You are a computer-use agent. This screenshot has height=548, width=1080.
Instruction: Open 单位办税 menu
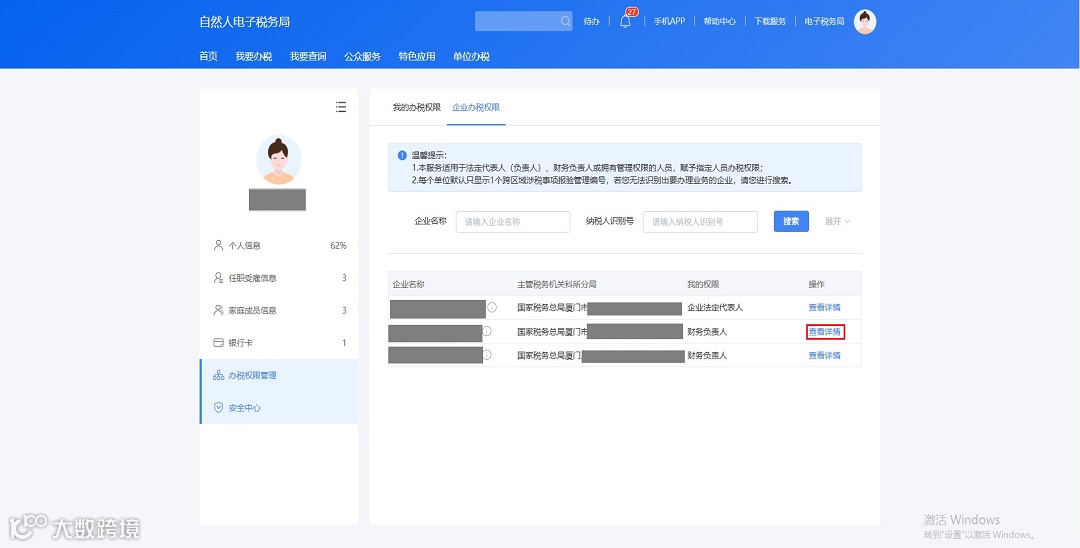471,56
